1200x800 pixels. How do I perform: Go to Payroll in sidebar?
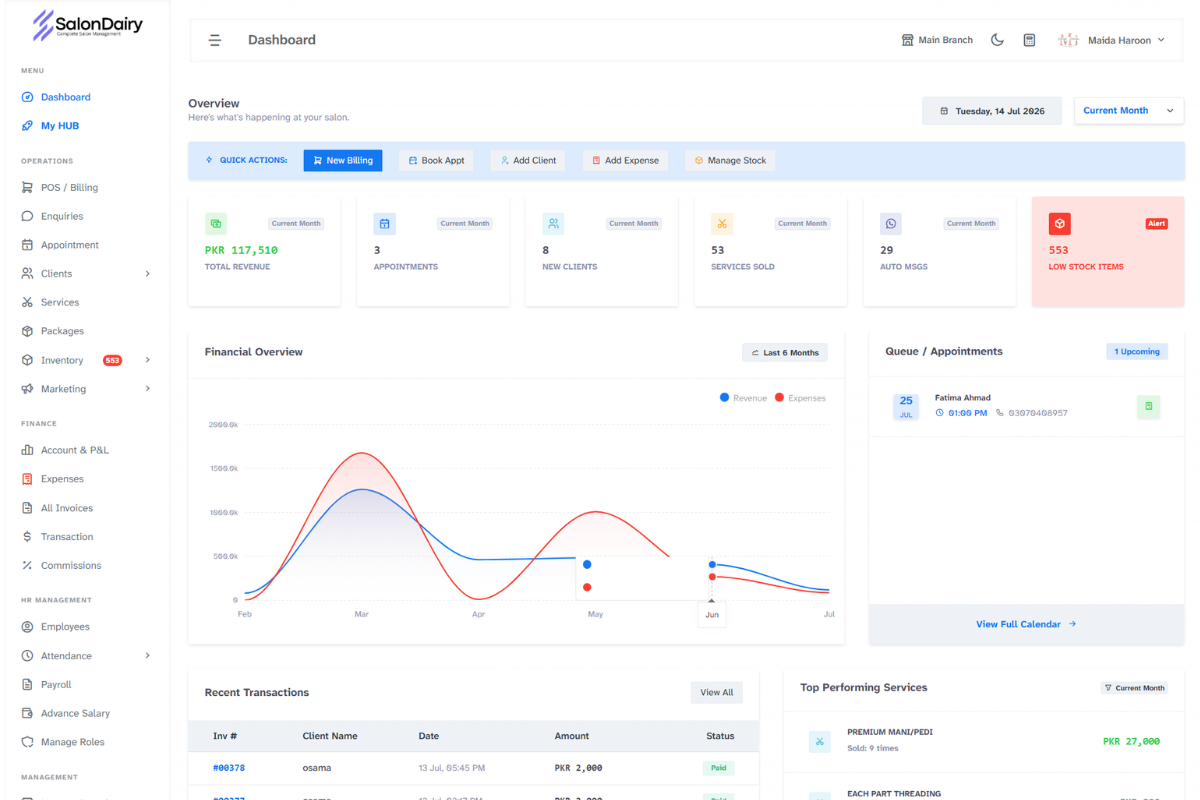[x=56, y=685]
